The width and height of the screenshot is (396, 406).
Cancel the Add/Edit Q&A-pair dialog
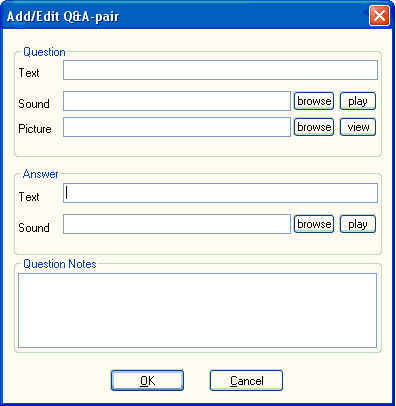coord(246,380)
